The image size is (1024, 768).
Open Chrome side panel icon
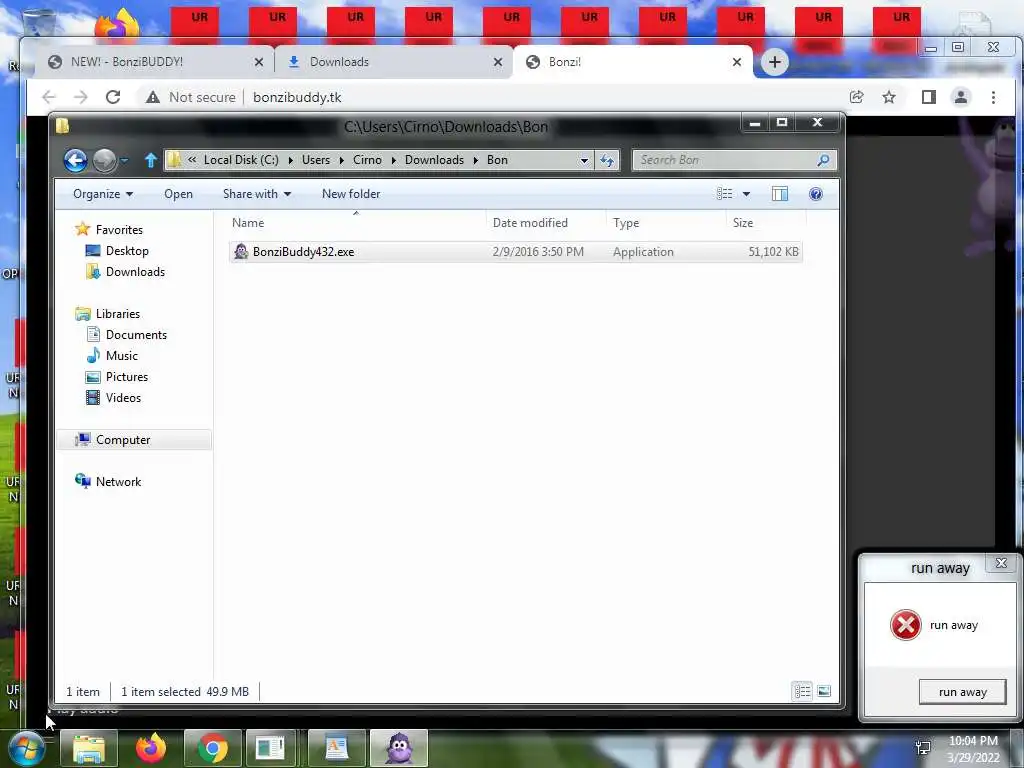point(929,97)
